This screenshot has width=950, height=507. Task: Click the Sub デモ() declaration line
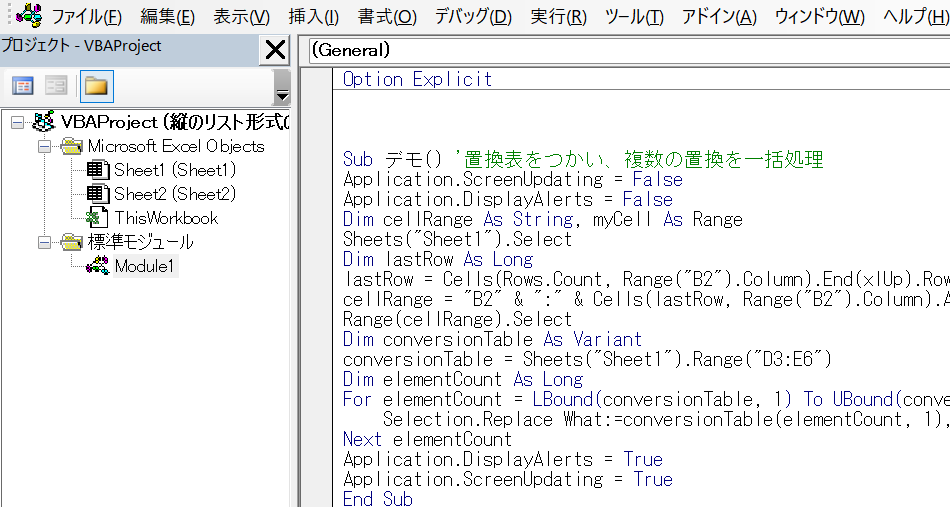pos(583,159)
